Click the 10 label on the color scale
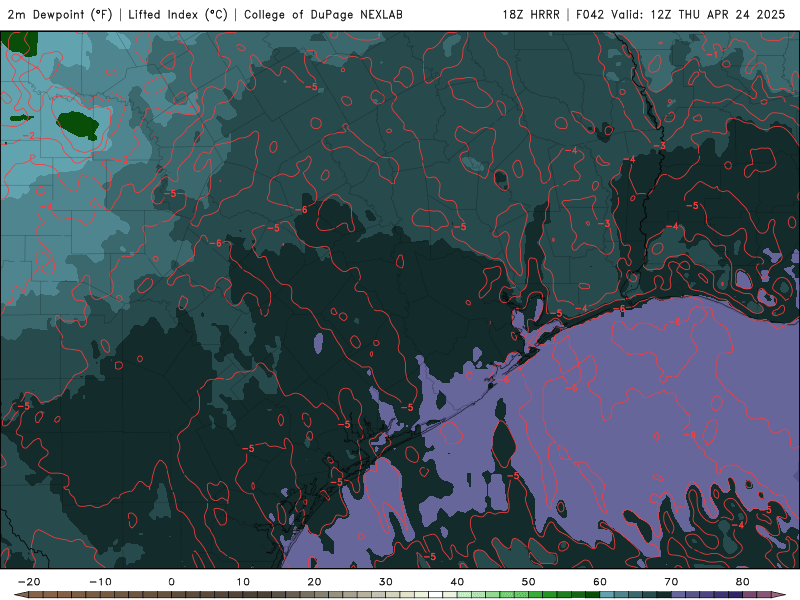Image resolution: width=800 pixels, height=600 pixels. [x=243, y=582]
